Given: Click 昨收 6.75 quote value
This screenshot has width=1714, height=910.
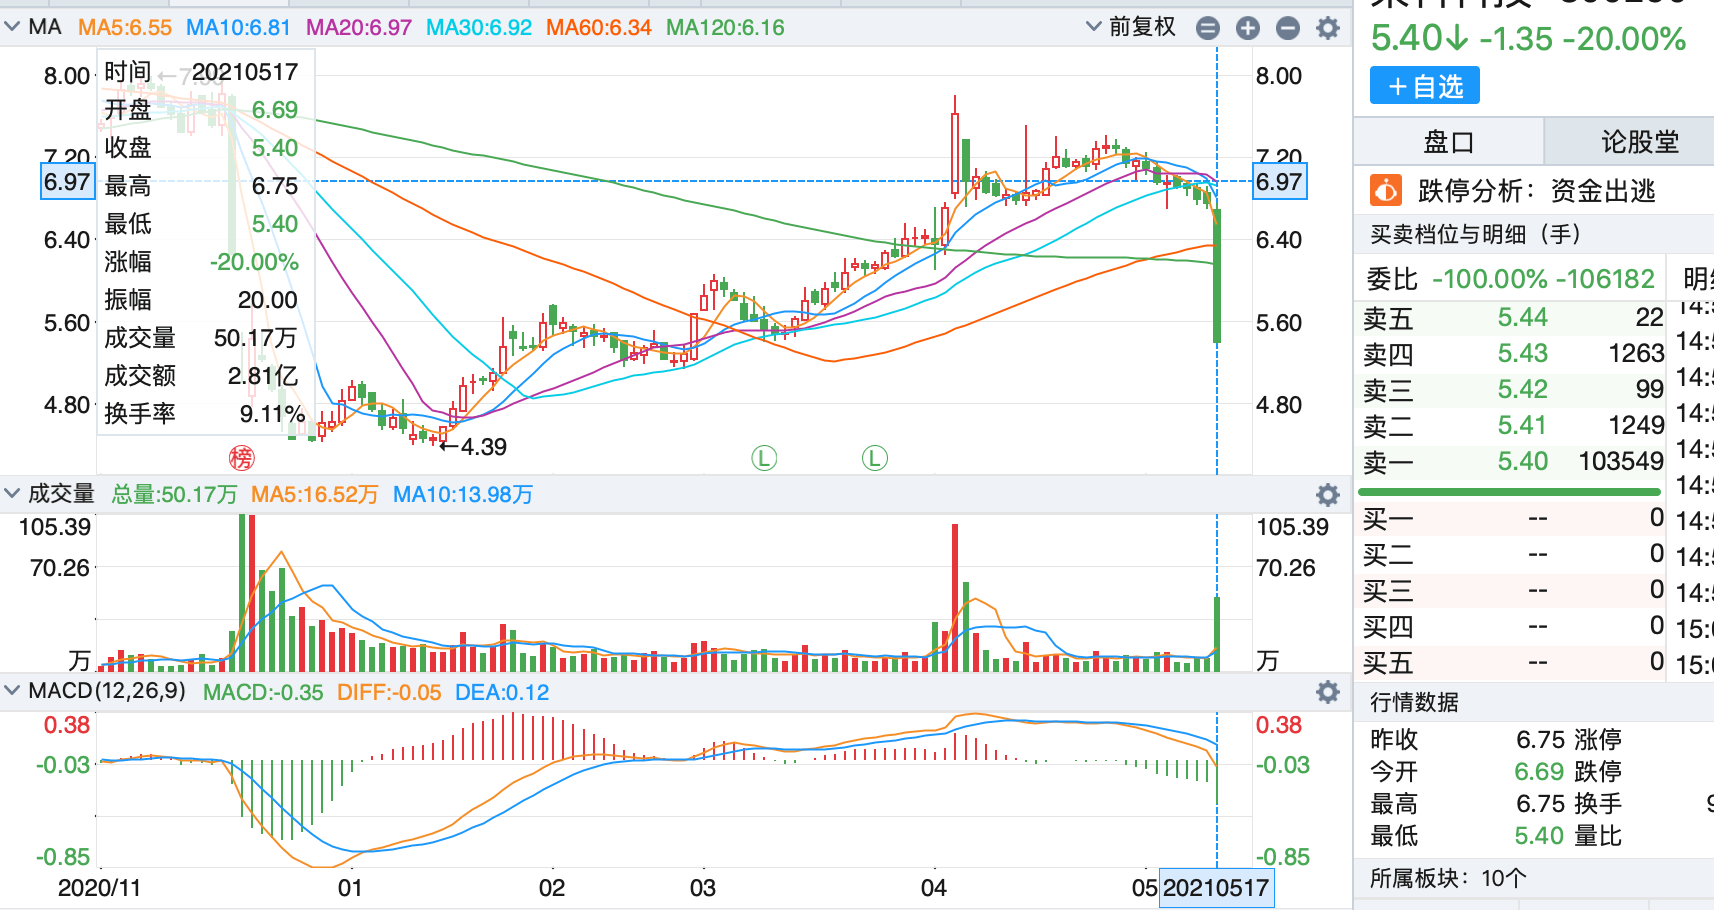Looking at the screenshot, I should tap(1540, 739).
